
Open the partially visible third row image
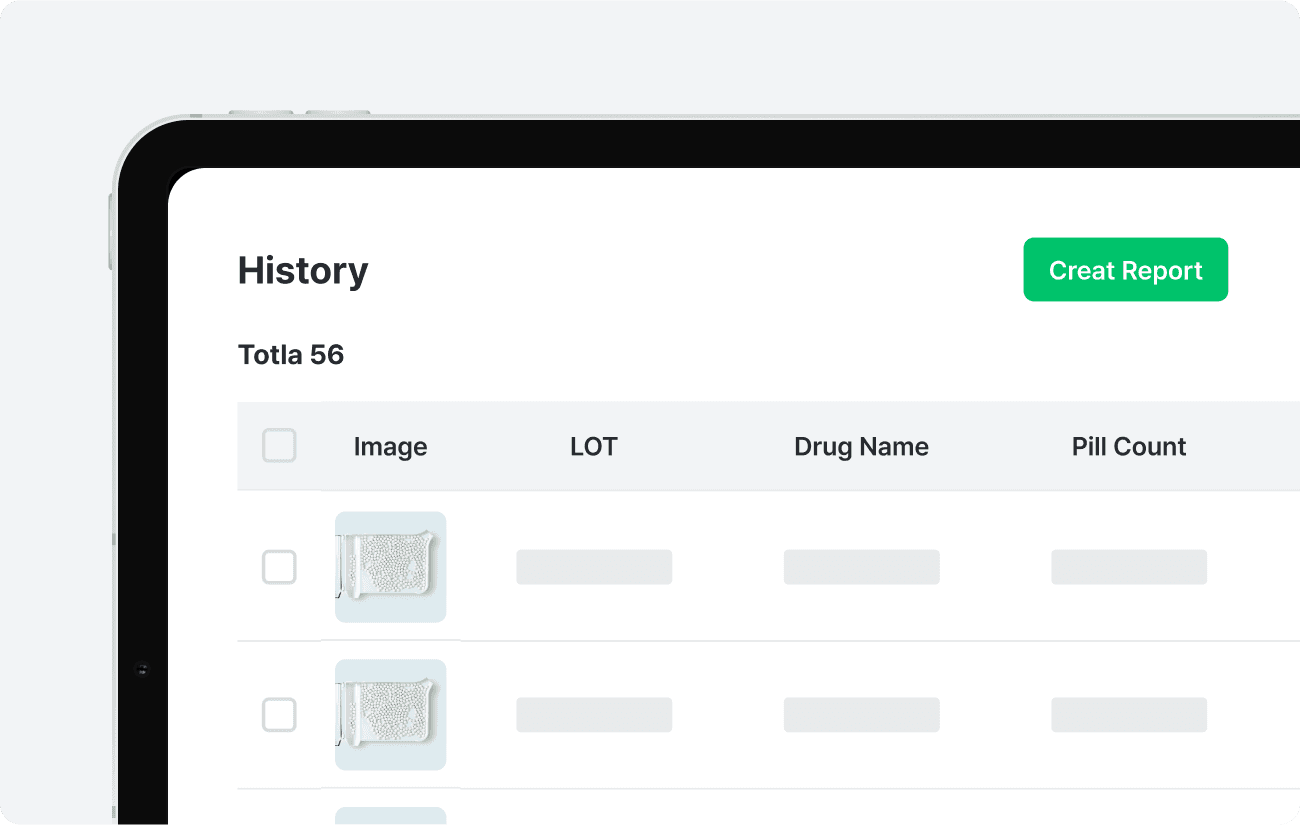[390, 816]
